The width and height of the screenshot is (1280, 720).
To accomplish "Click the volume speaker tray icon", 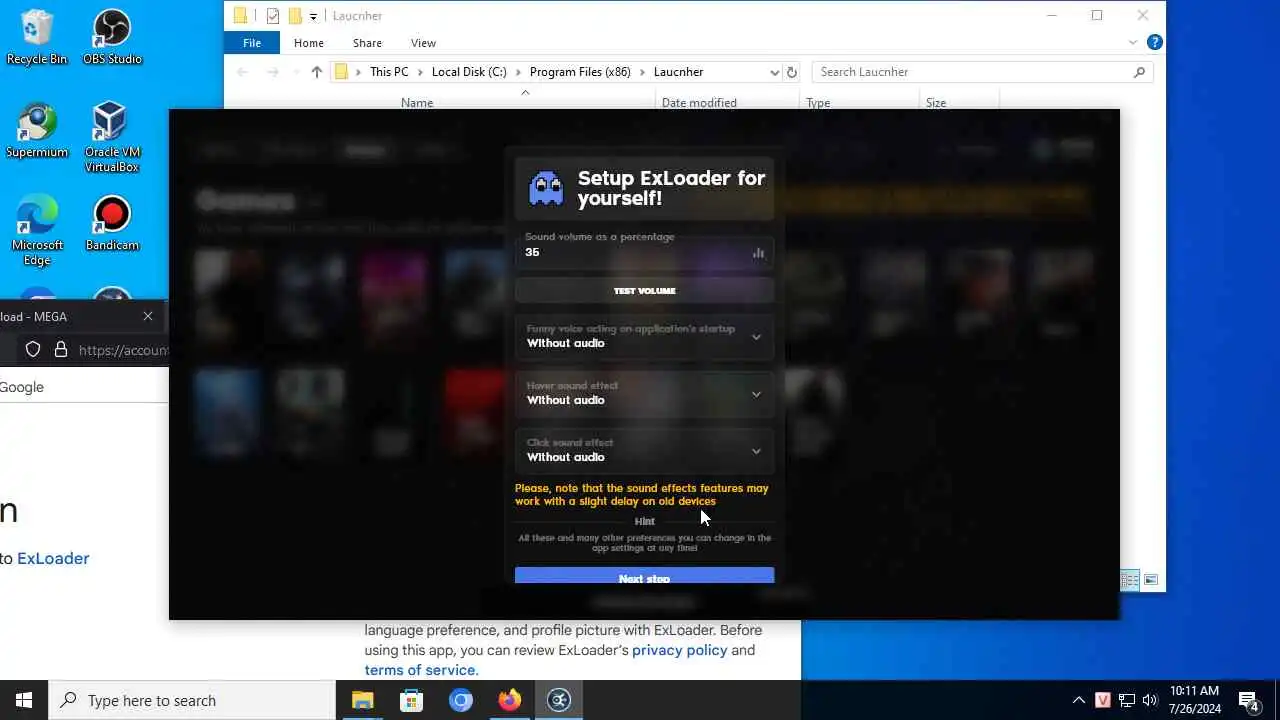I will [x=1150, y=700].
